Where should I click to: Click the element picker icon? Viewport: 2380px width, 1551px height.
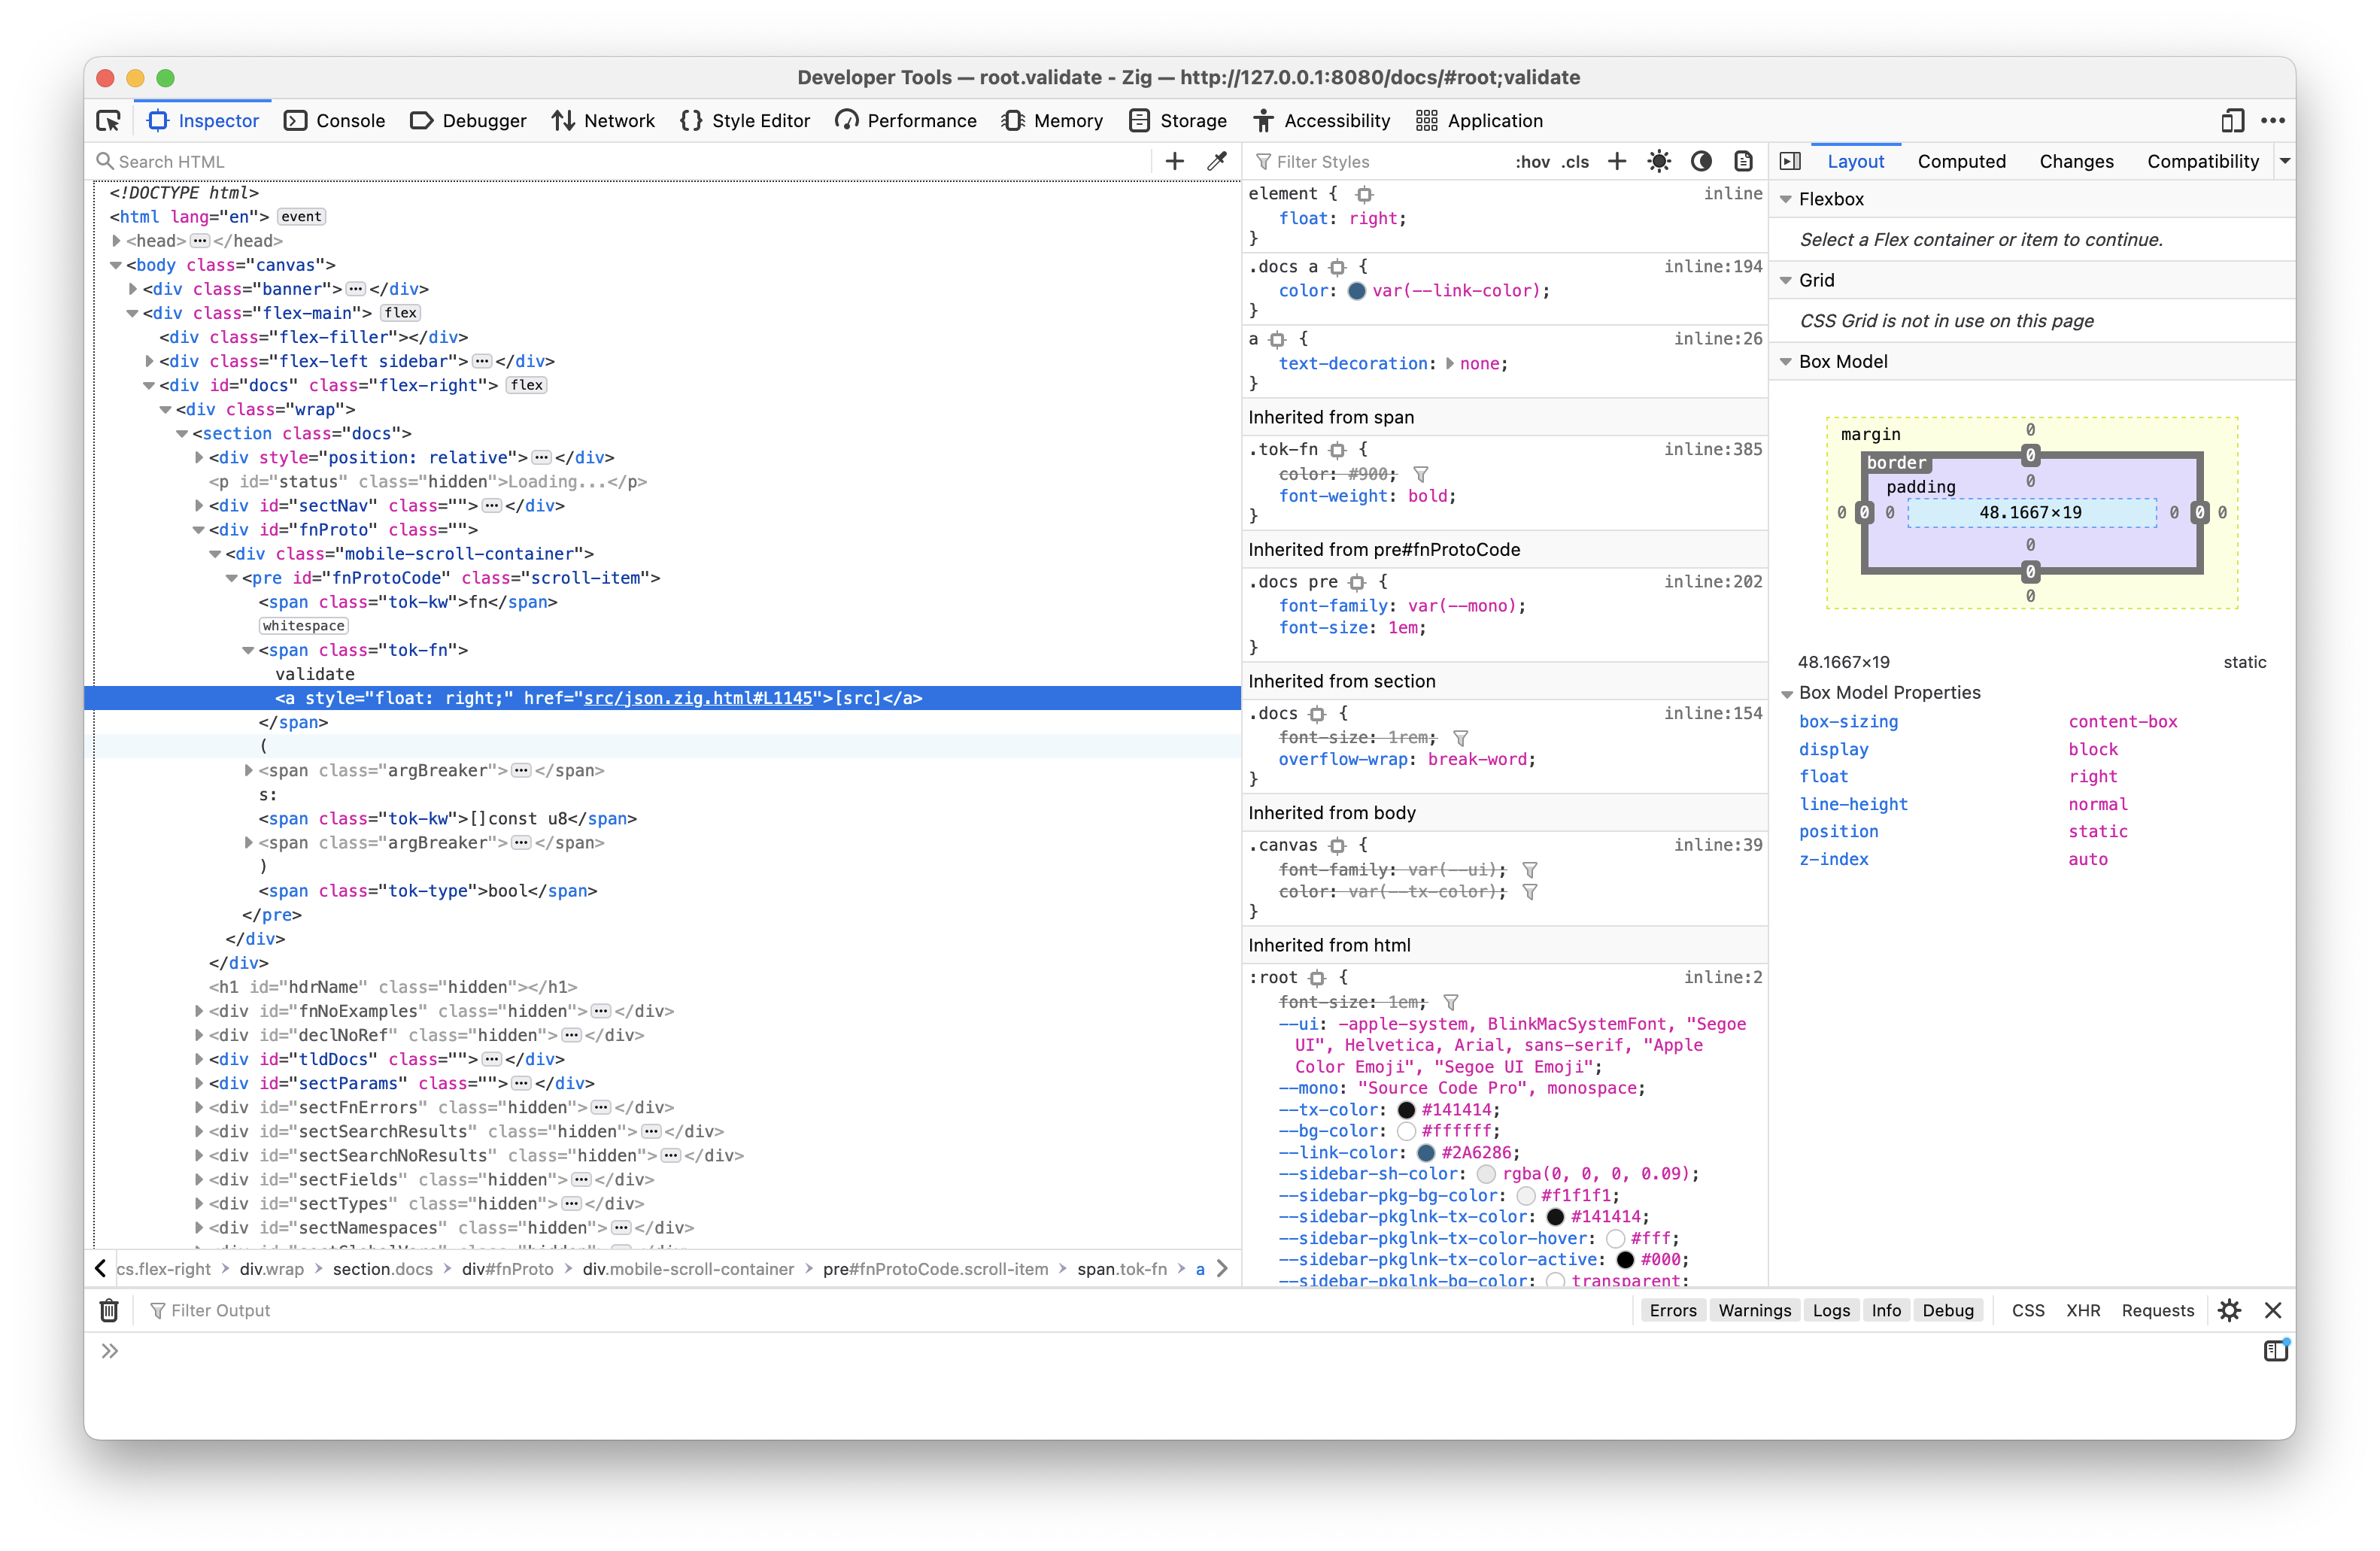coord(108,121)
